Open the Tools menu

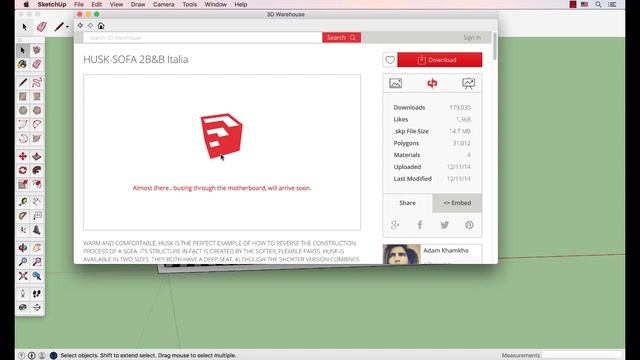[189, 4]
